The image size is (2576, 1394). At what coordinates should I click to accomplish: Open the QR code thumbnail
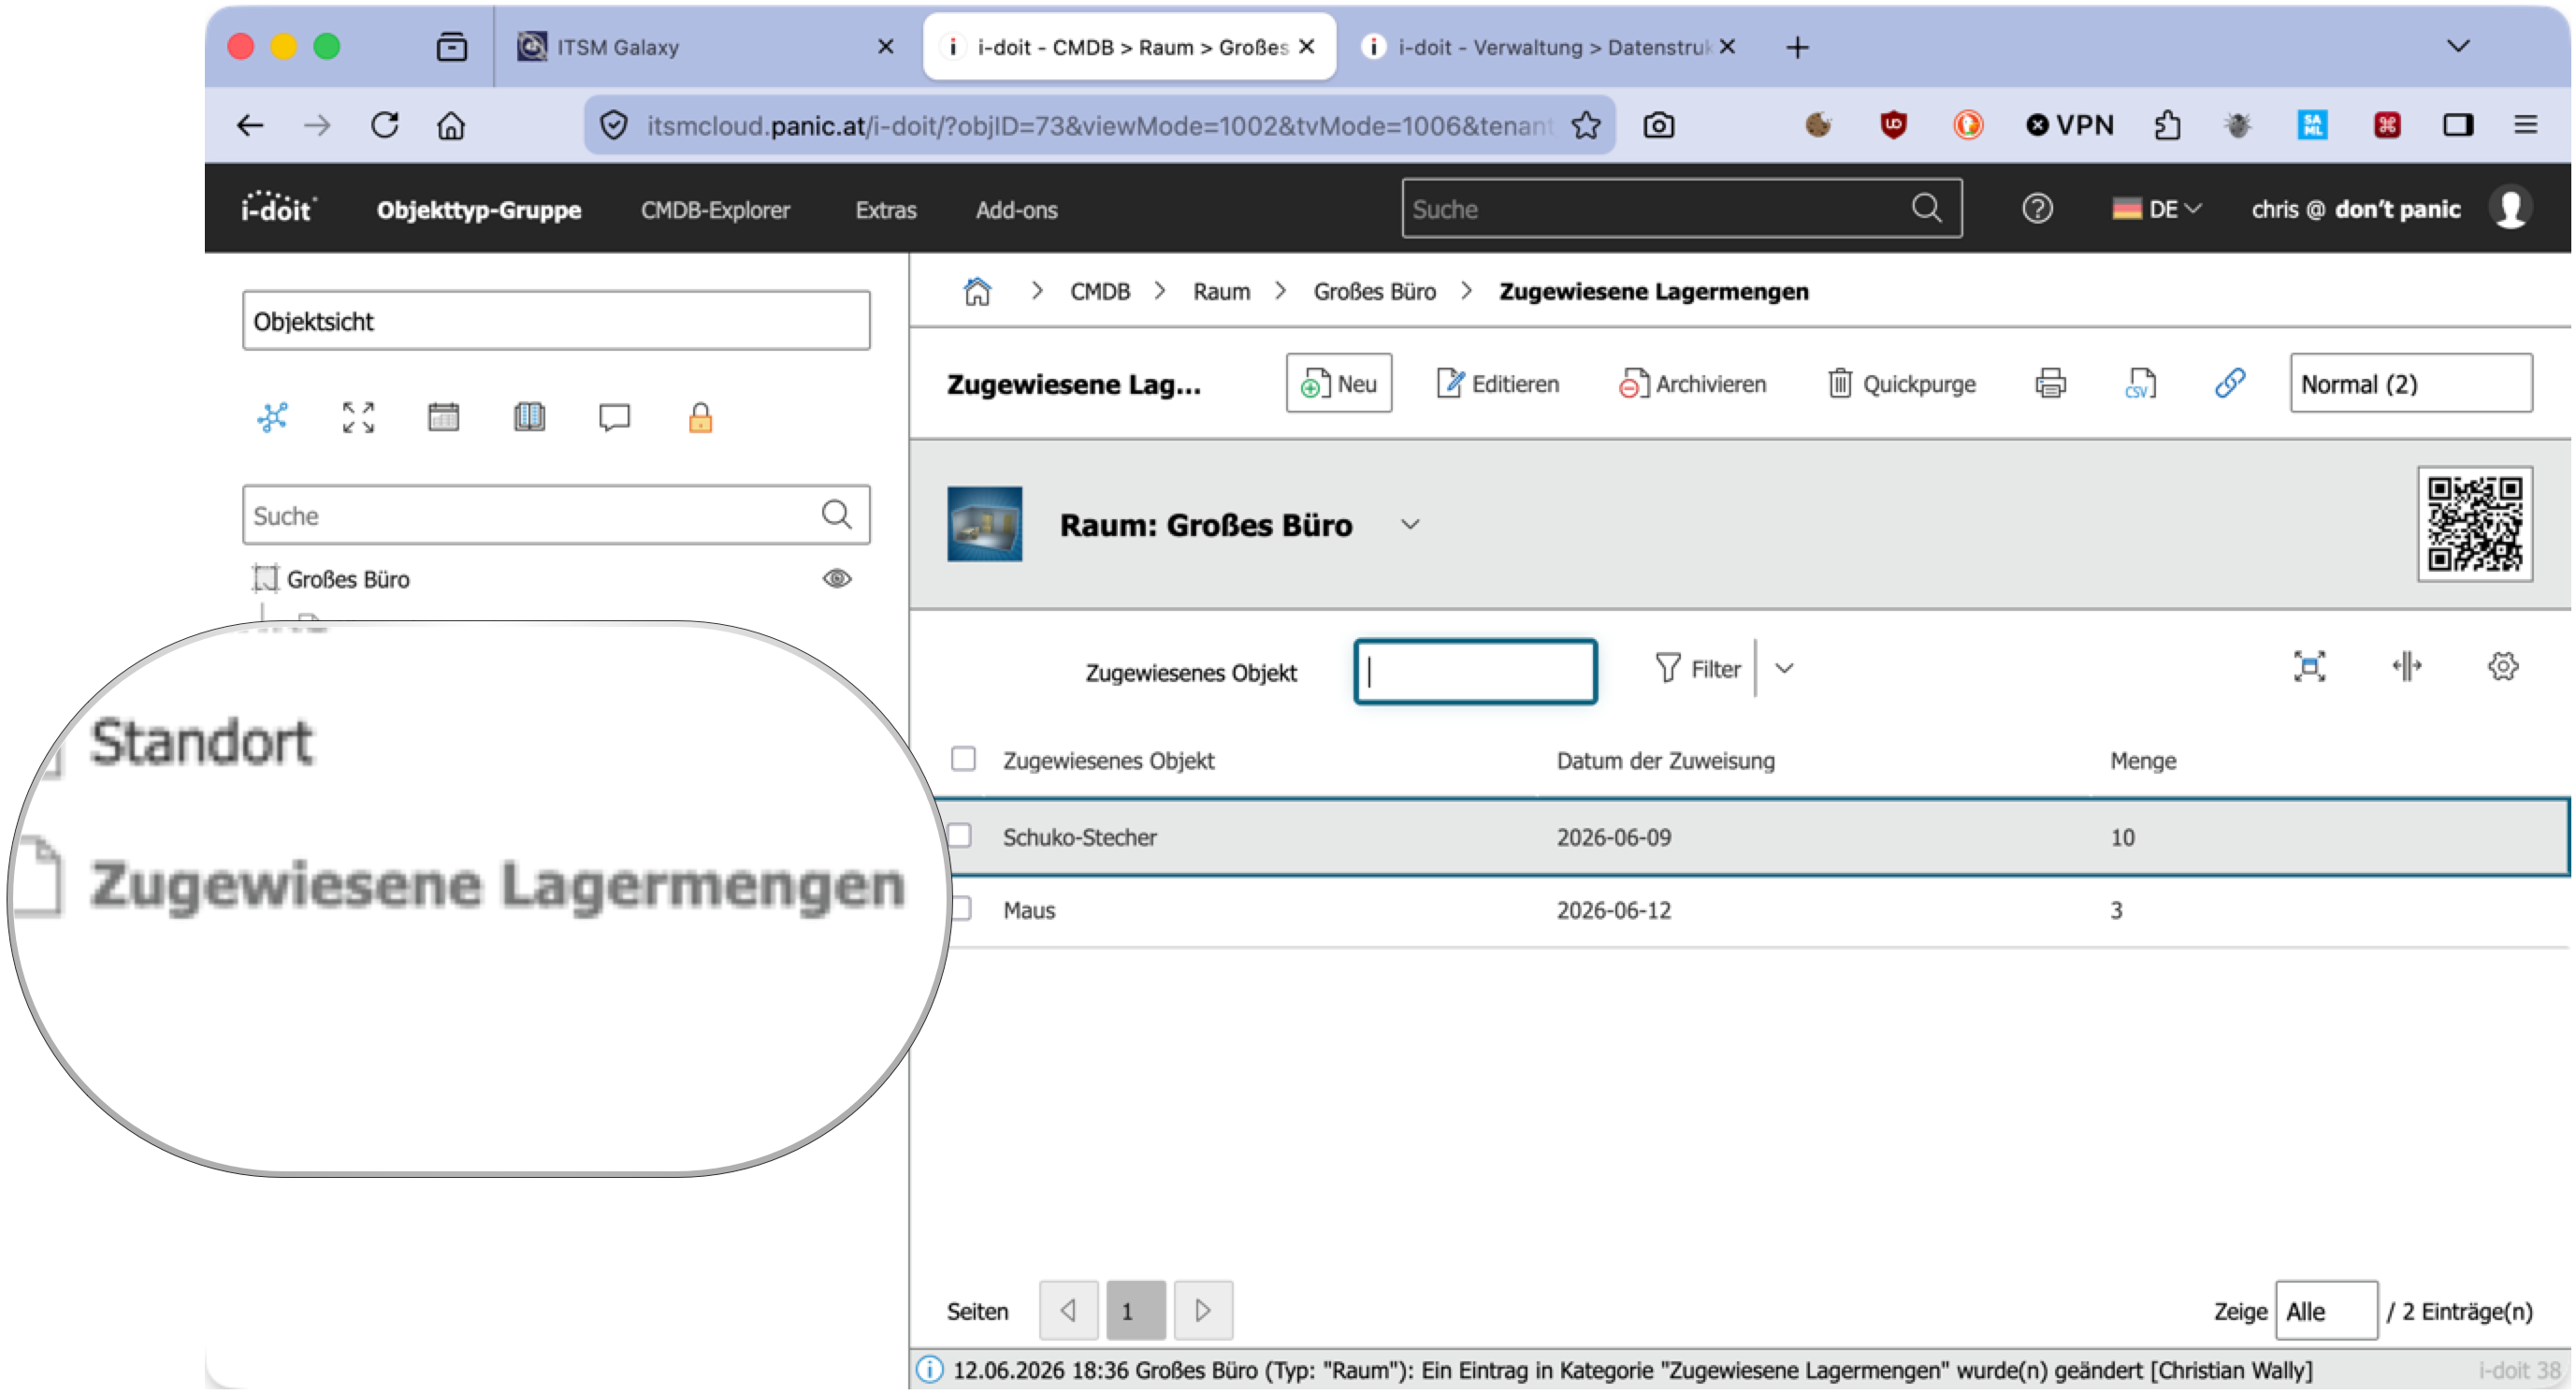point(2474,524)
